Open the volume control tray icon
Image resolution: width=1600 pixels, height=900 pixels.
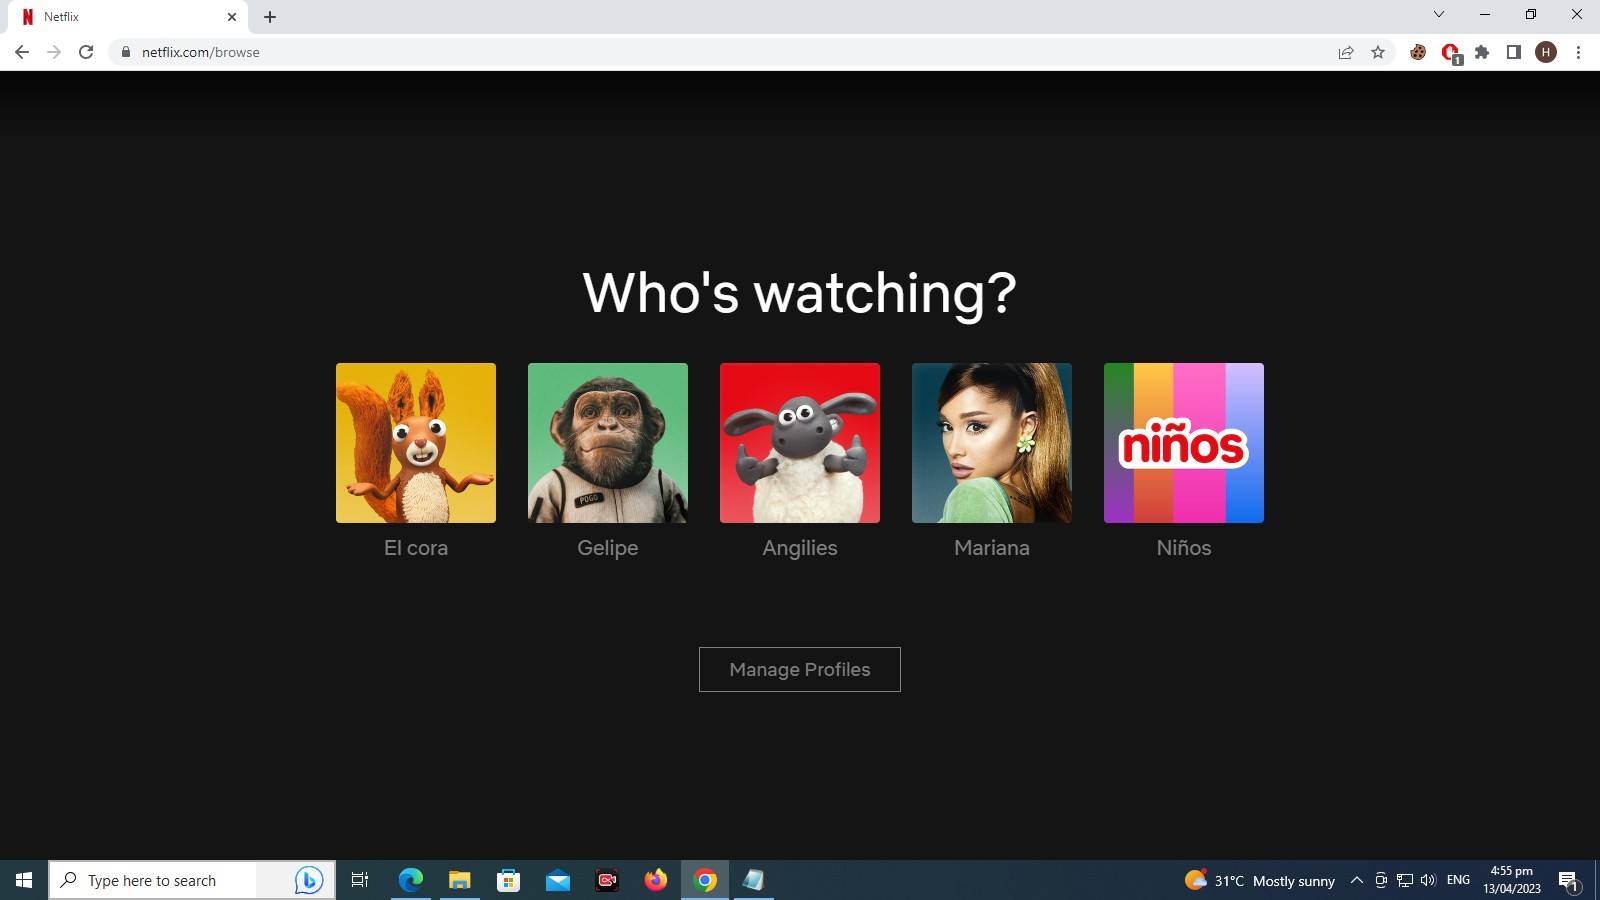1428,880
